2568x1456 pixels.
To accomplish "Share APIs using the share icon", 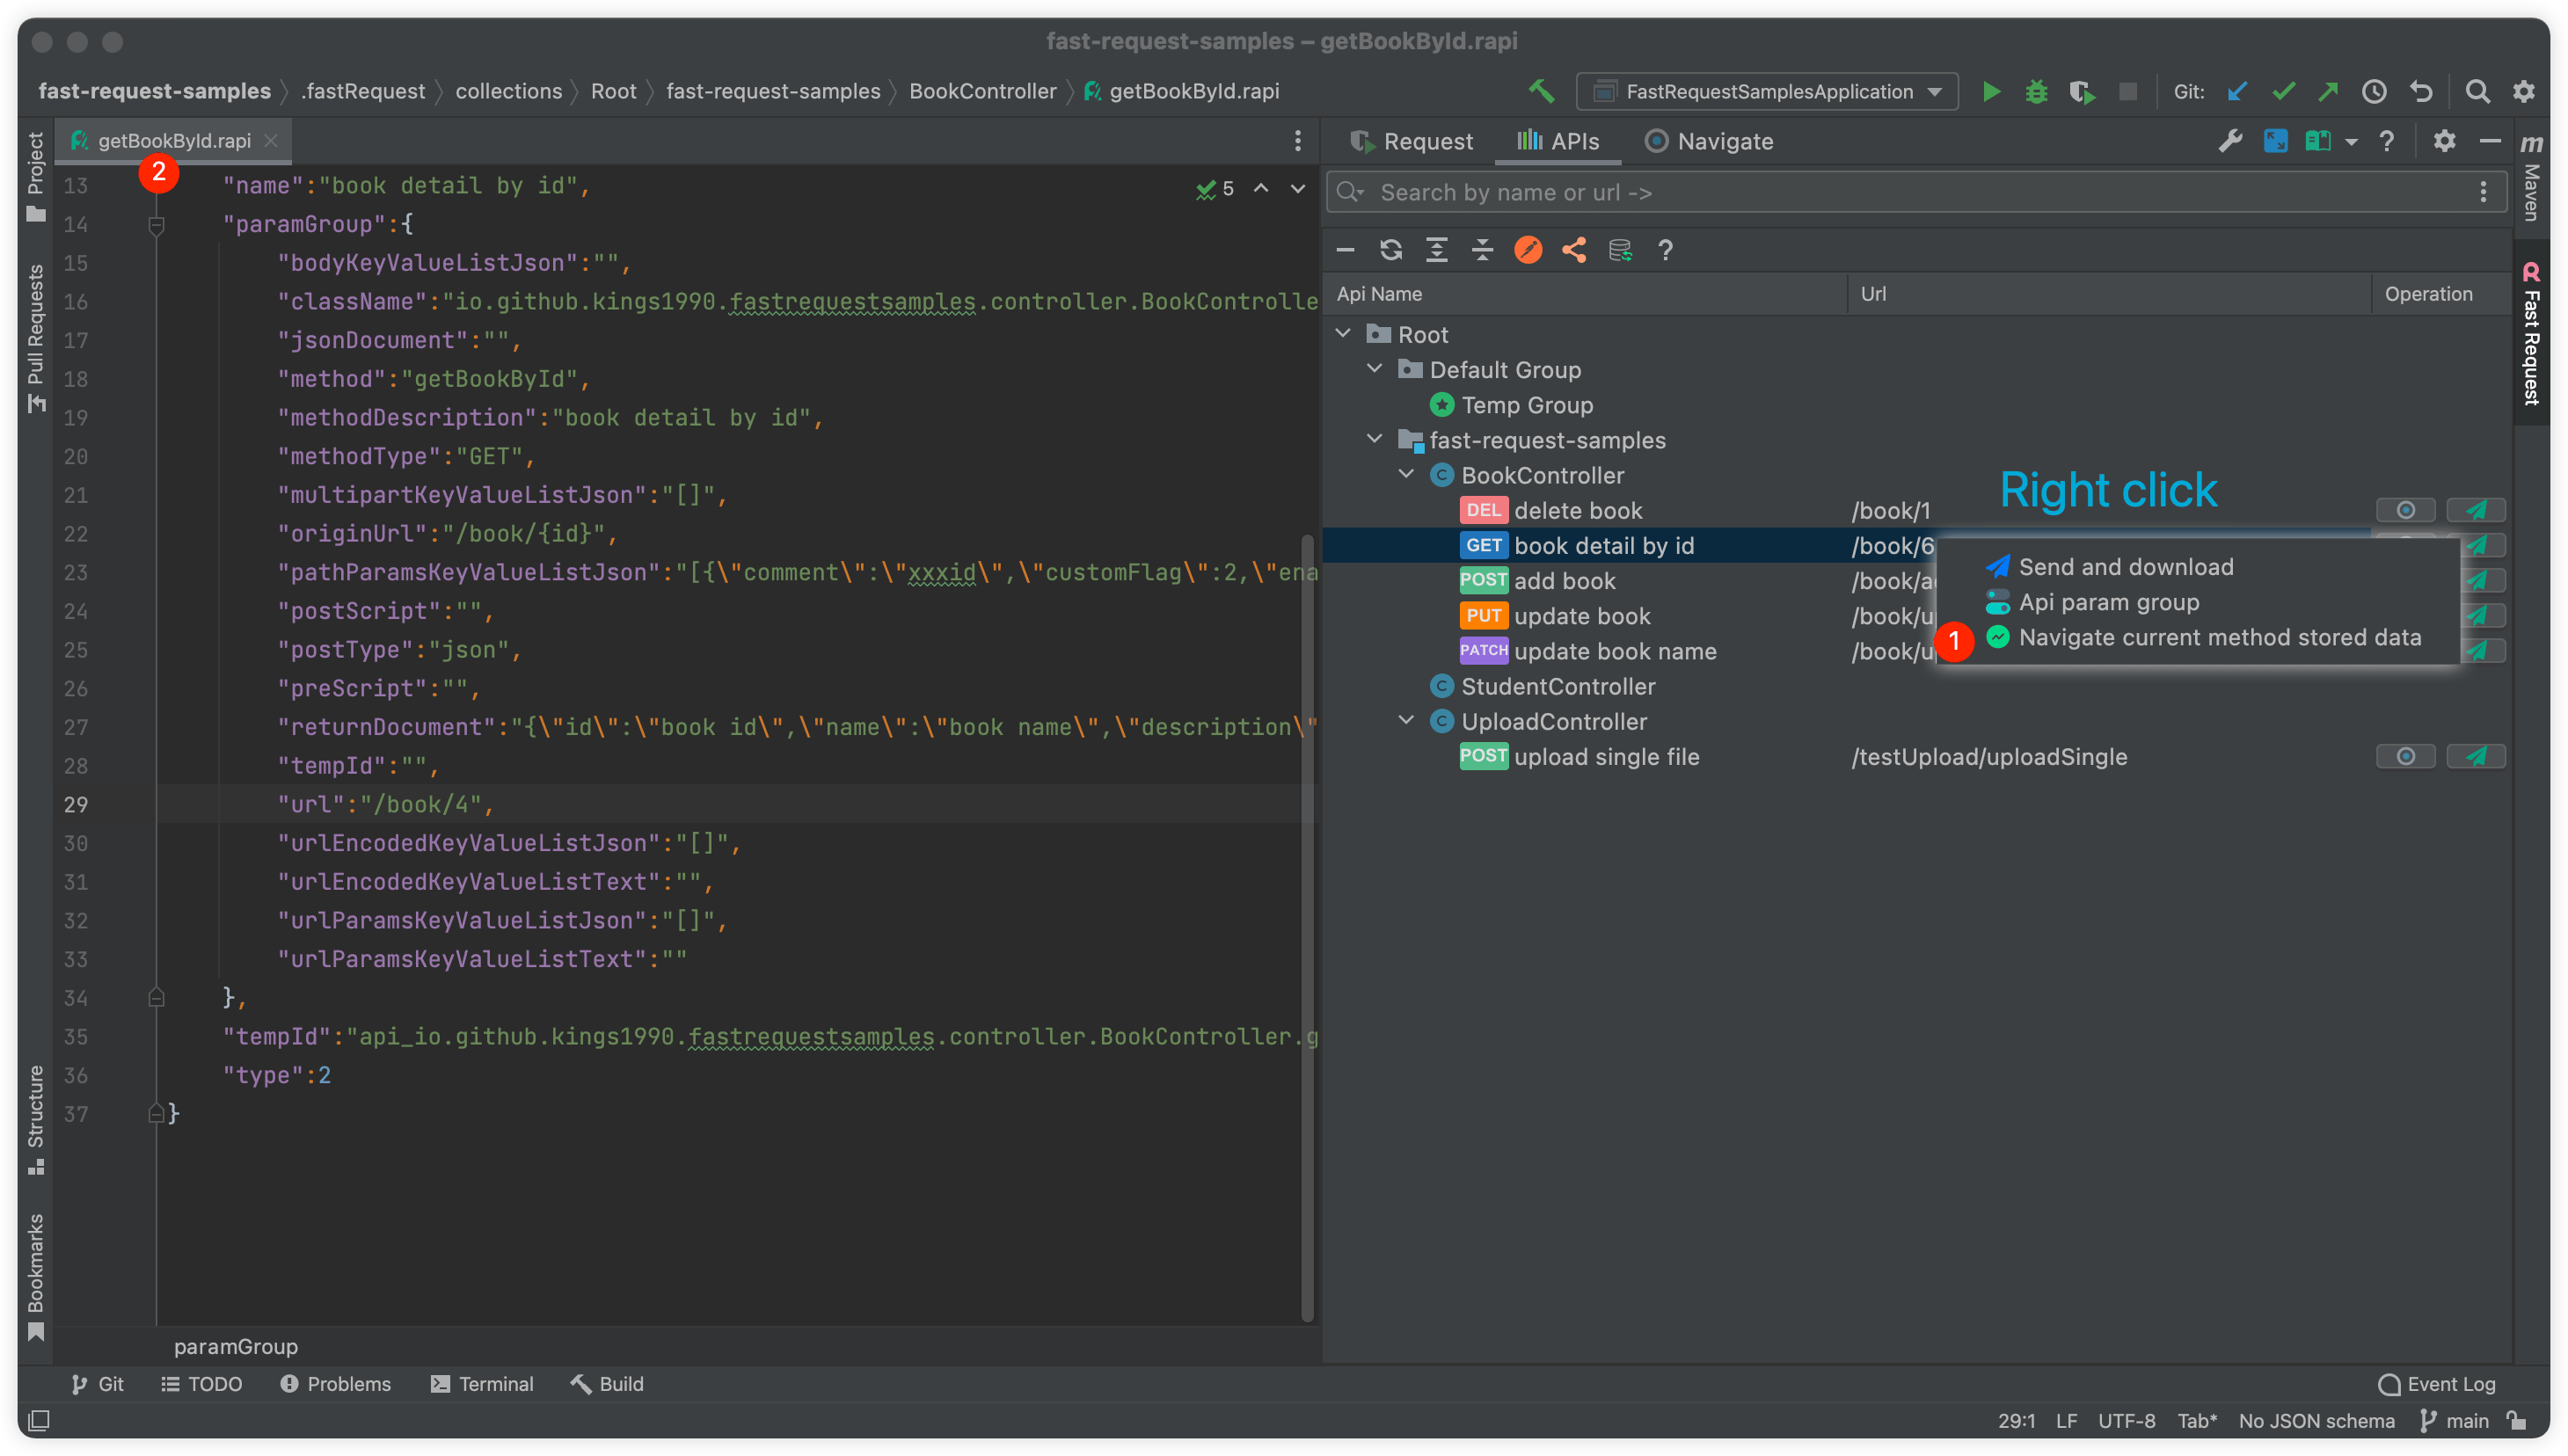I will [x=1573, y=250].
